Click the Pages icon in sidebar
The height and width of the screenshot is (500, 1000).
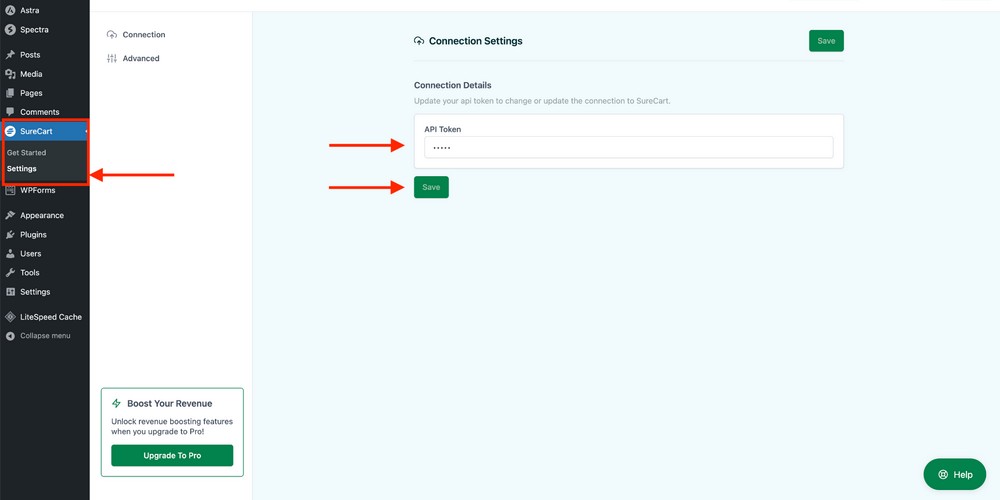pos(10,93)
